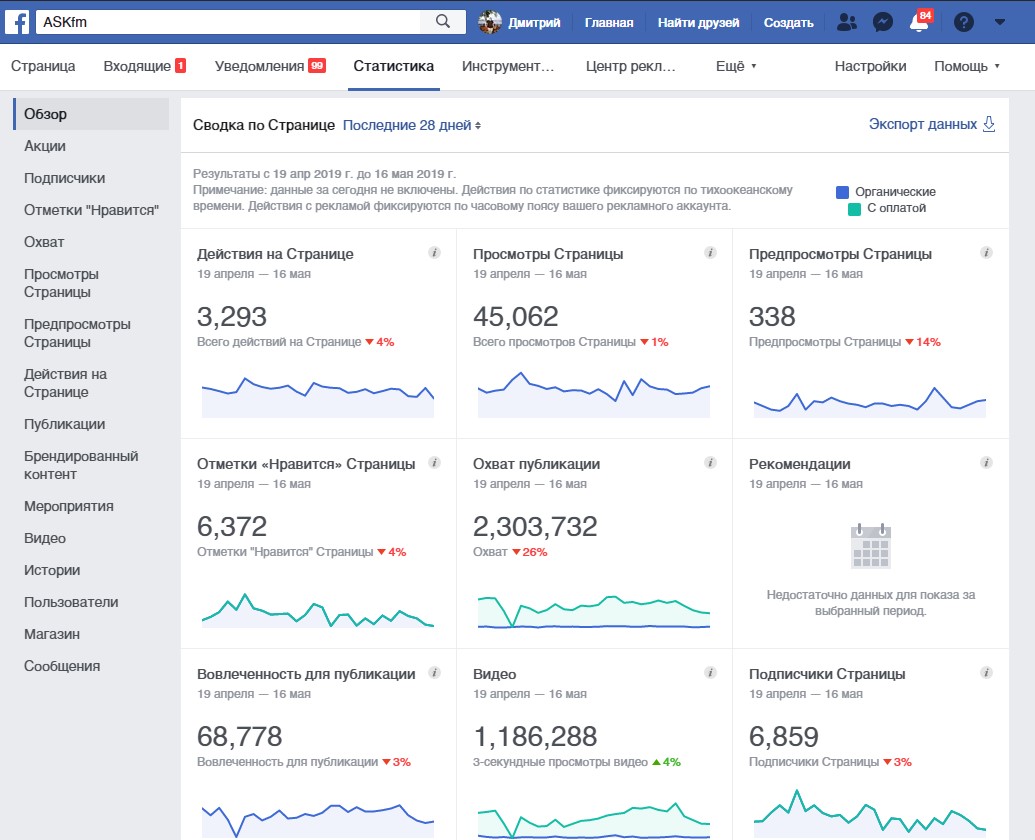Click Дмитрий profile name
Image resolution: width=1035 pixels, height=840 pixels.
tap(534, 22)
